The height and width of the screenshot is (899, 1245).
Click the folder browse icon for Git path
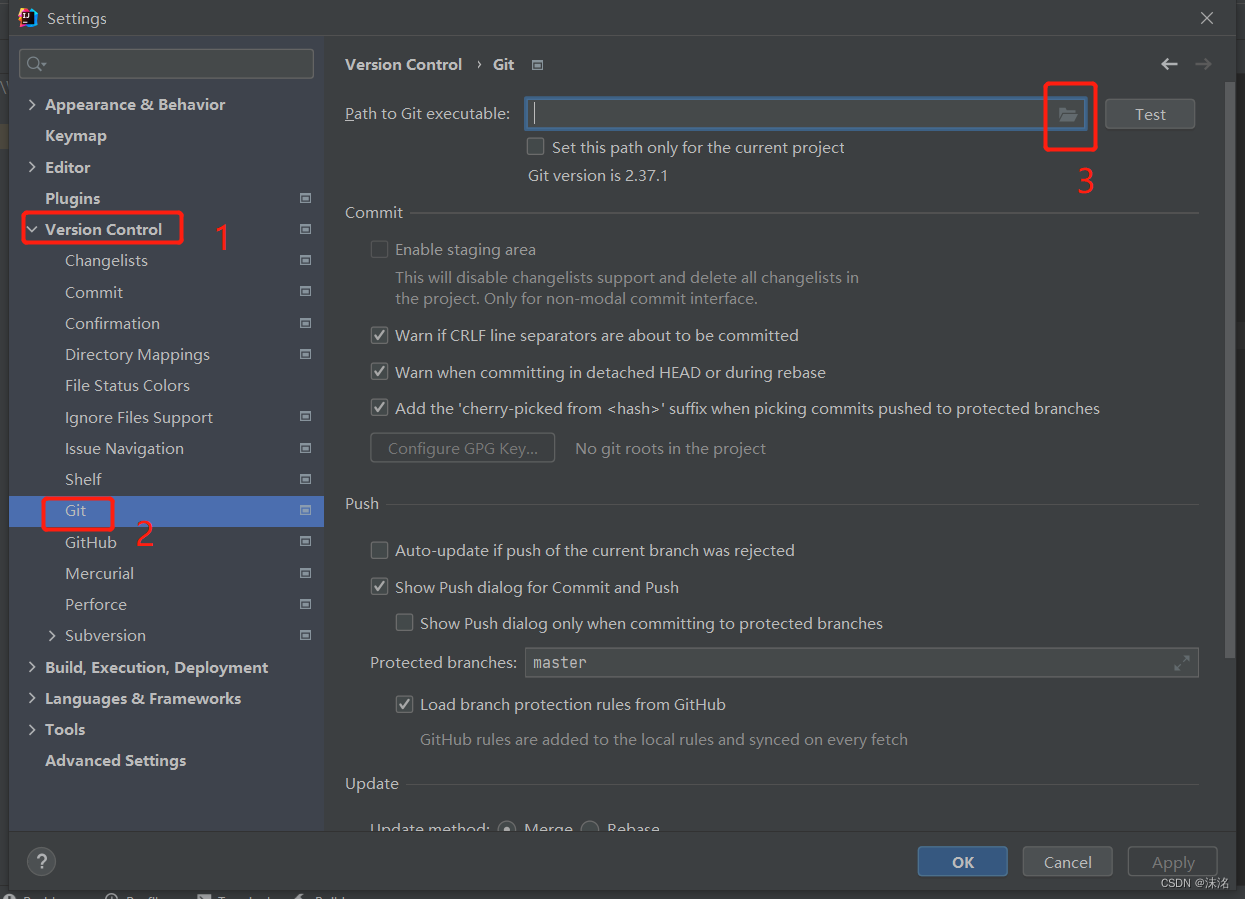pos(1068,114)
